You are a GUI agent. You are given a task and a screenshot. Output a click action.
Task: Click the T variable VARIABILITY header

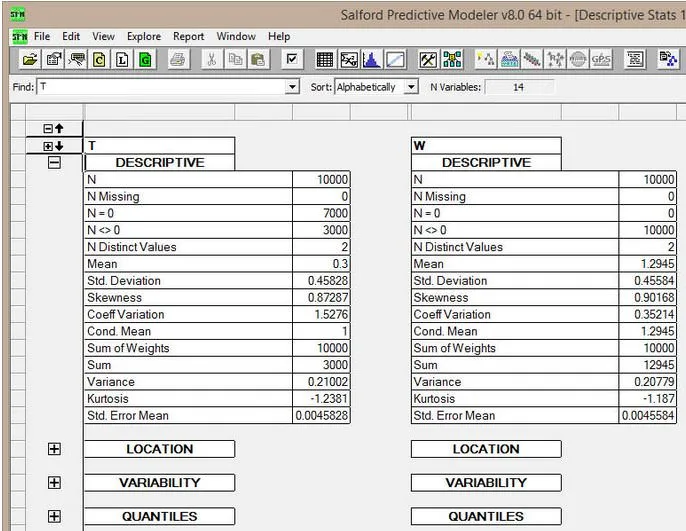point(160,483)
